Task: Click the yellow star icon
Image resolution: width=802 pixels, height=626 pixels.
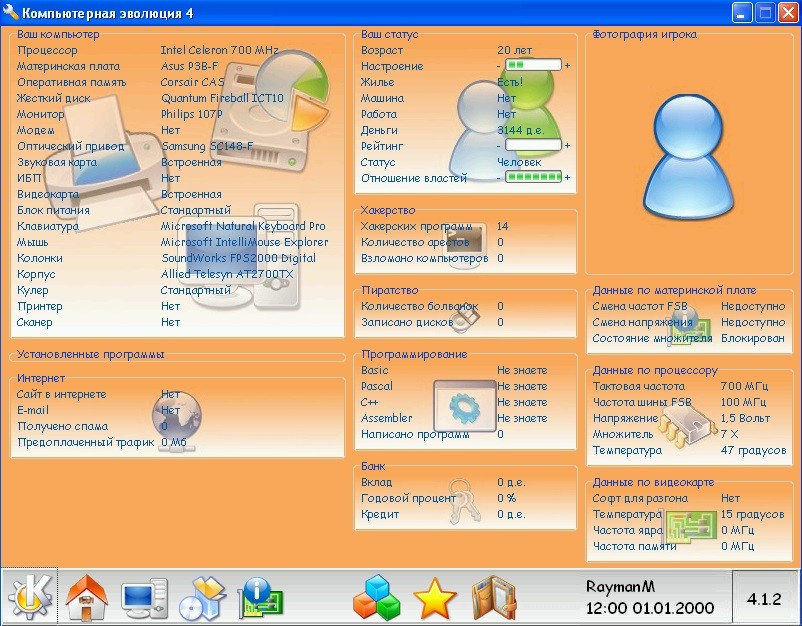Action: [x=435, y=598]
